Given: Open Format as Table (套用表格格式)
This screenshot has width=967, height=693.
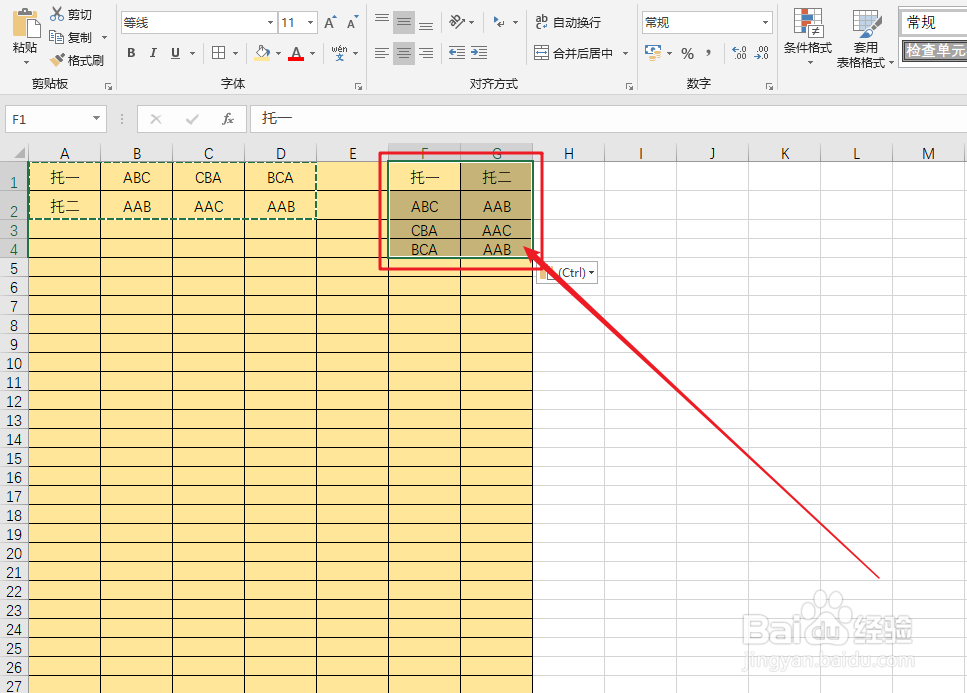Looking at the screenshot, I should pos(865,38).
